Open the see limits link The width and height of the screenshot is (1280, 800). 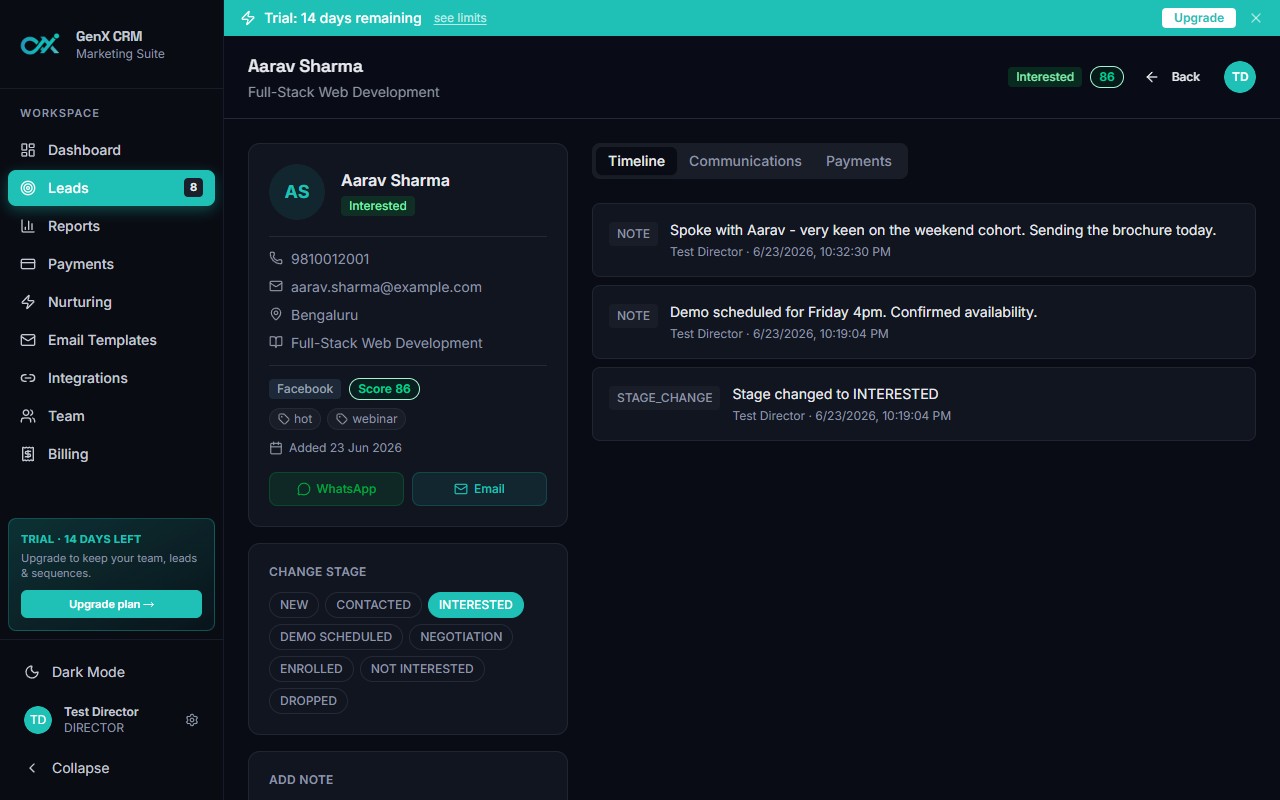460,18
